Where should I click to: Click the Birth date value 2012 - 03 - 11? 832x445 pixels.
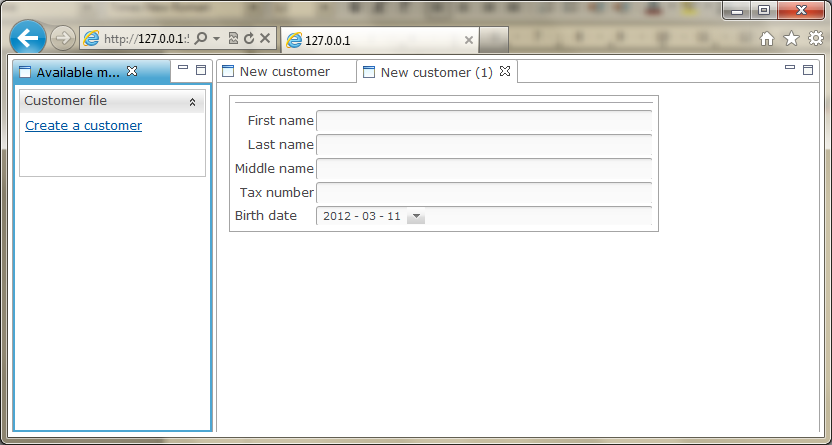tap(362, 216)
